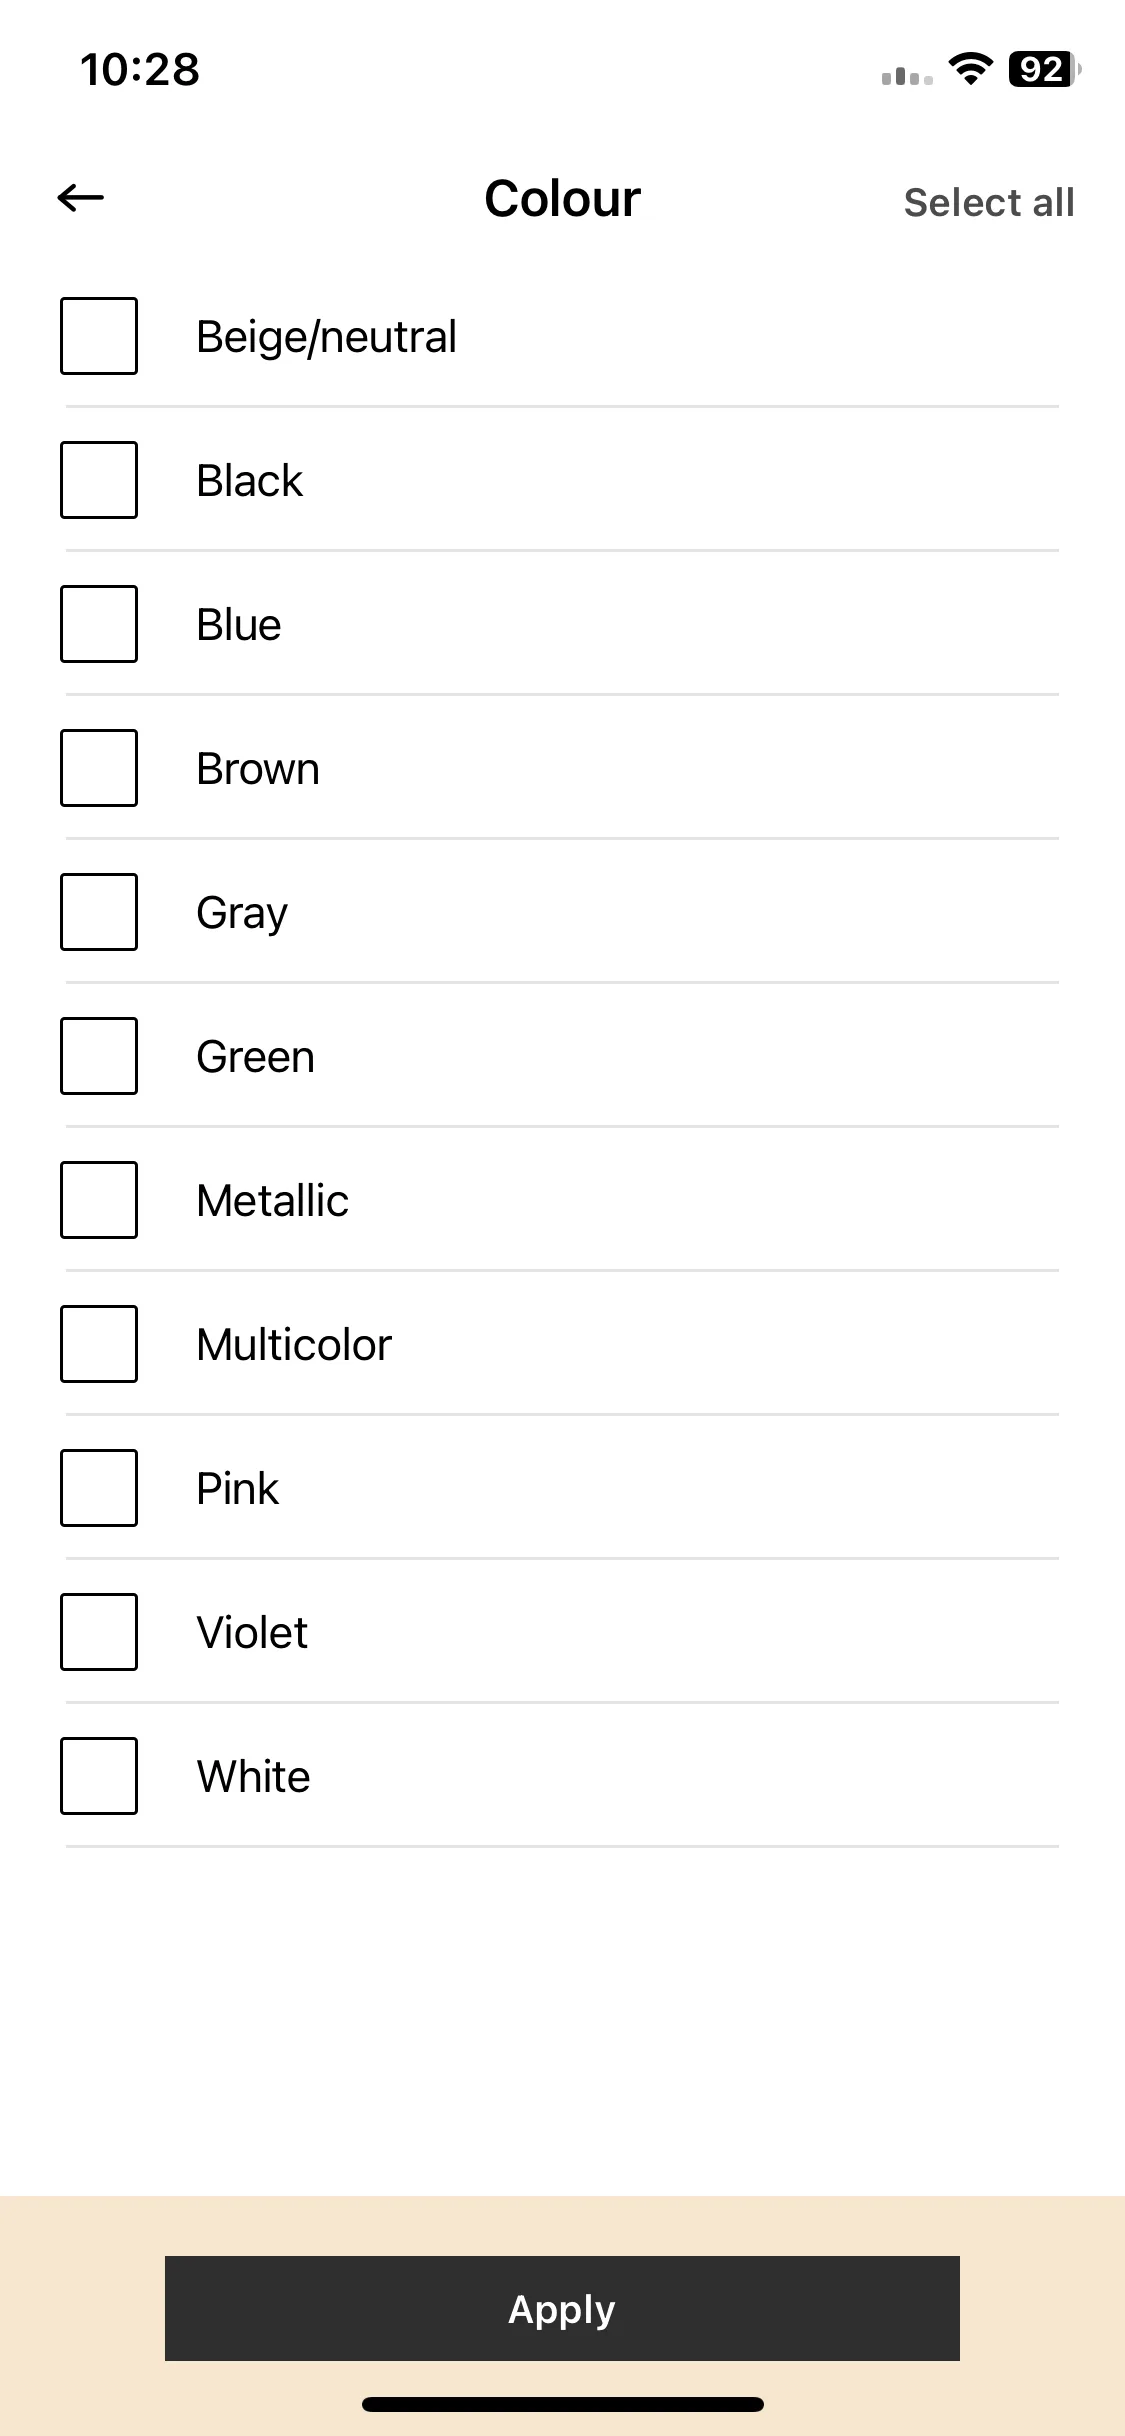Screen dimensions: 1125x2436
Task: Tick the Black colour checkbox
Action: pyautogui.click(x=99, y=480)
